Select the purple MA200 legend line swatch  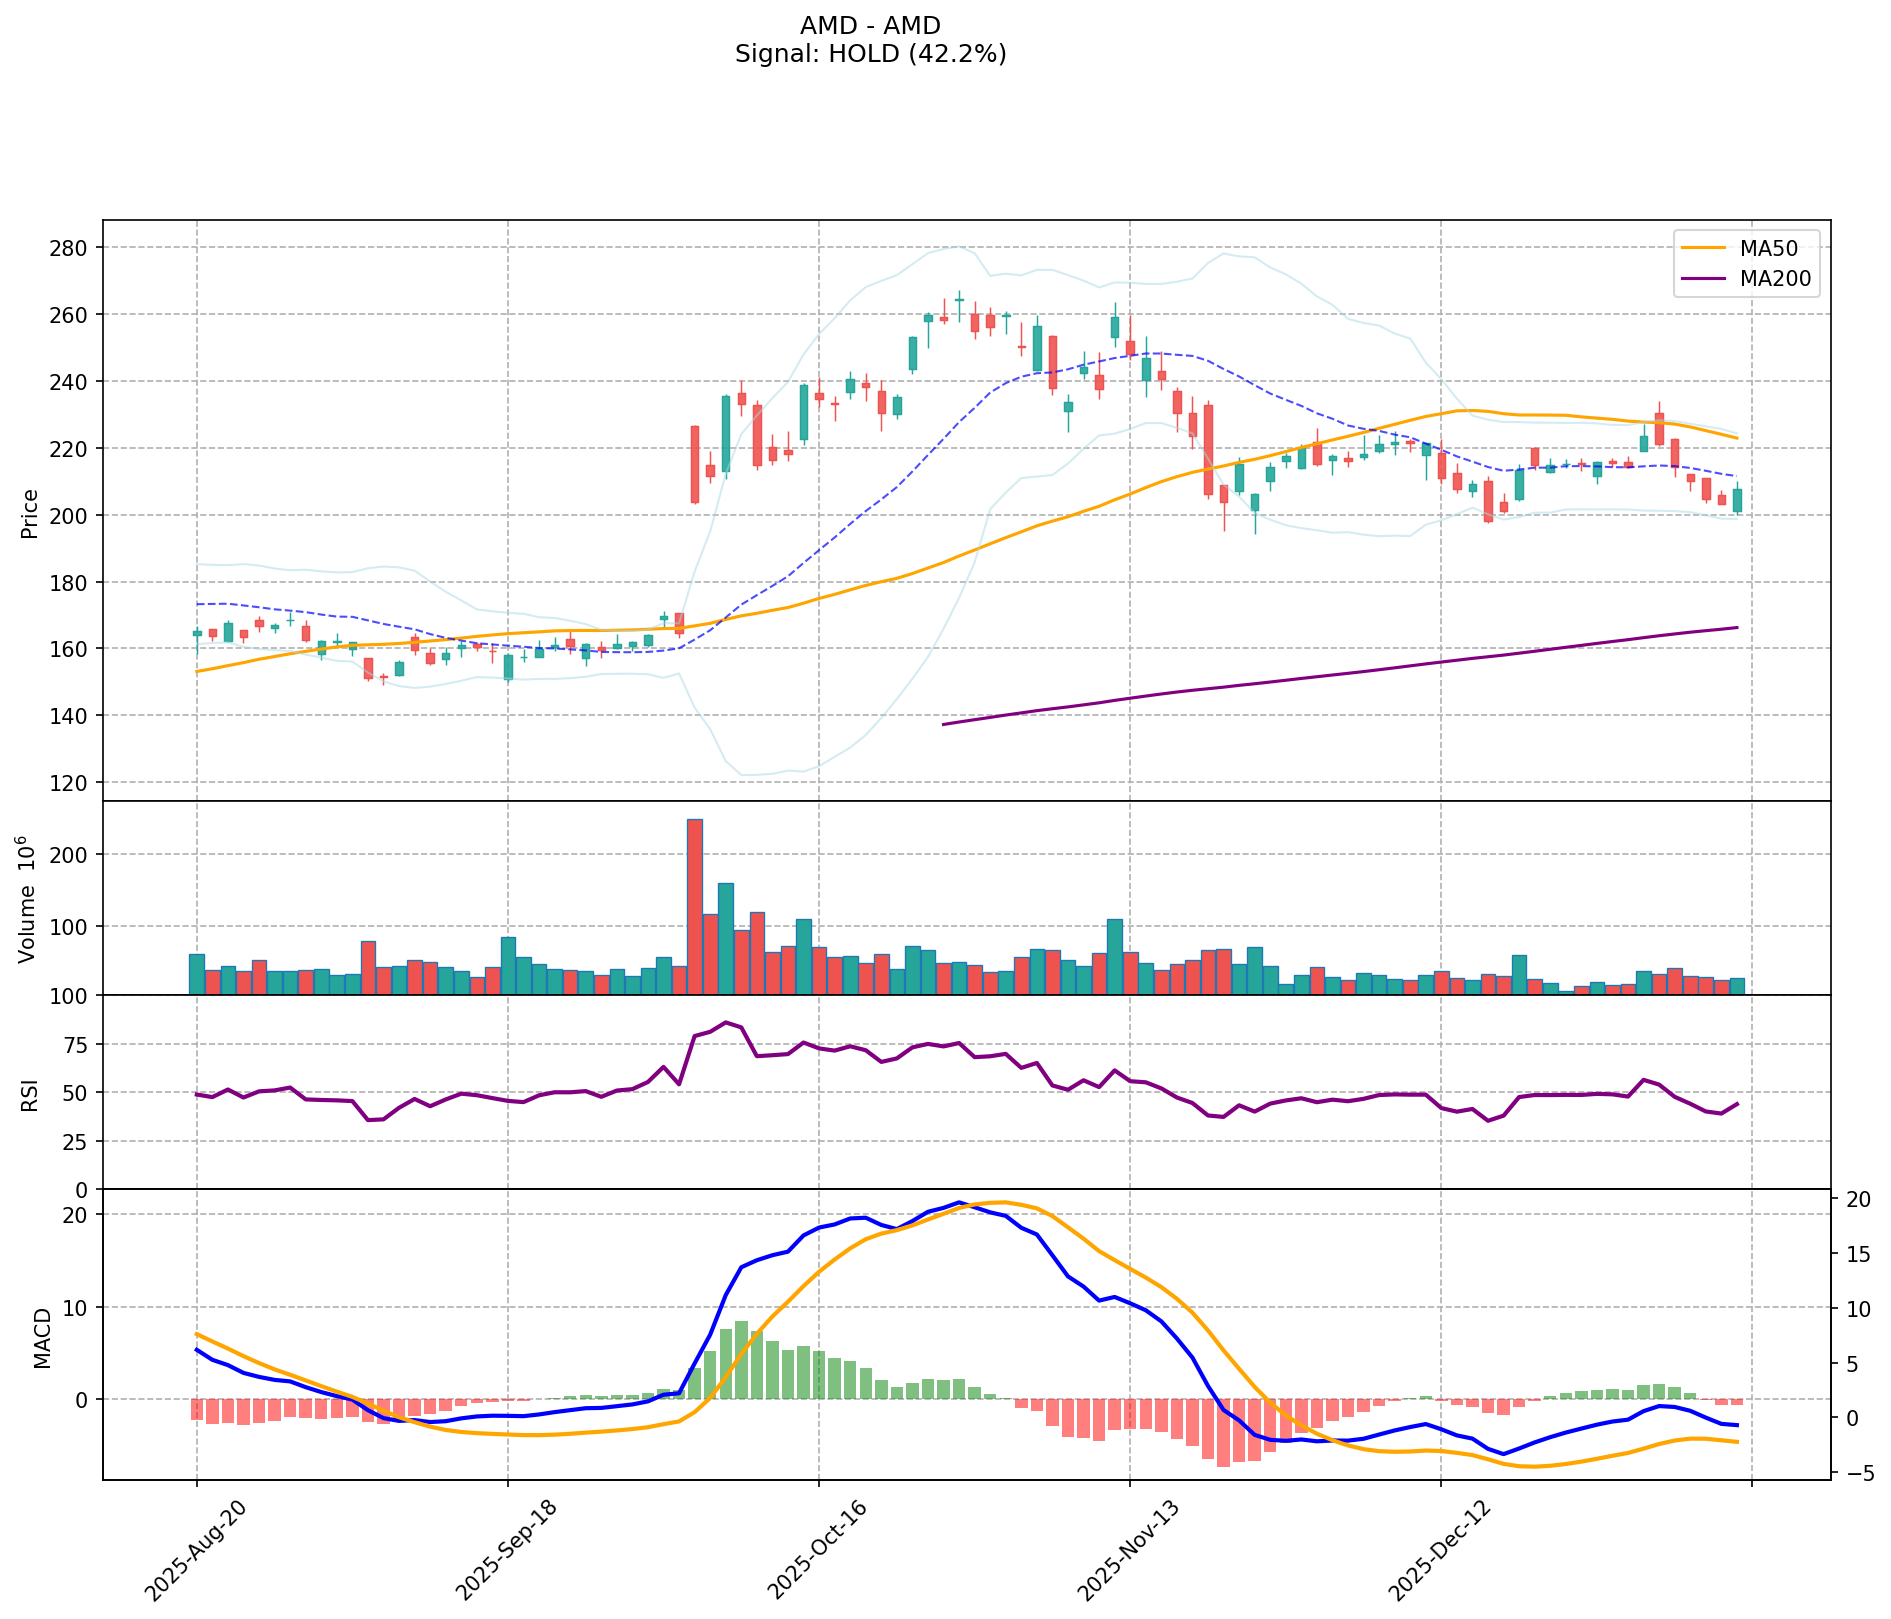point(1703,280)
